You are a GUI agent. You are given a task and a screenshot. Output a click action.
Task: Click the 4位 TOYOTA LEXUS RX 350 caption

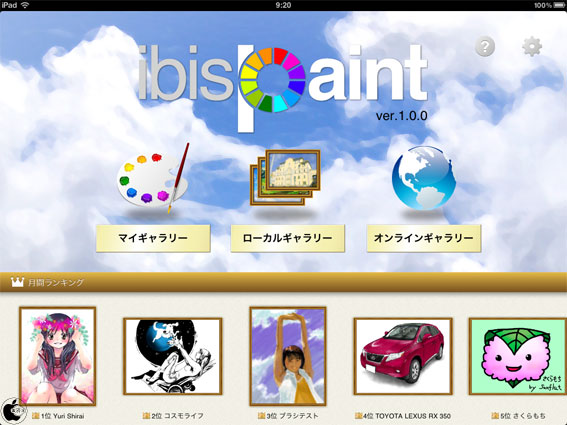click(x=403, y=416)
